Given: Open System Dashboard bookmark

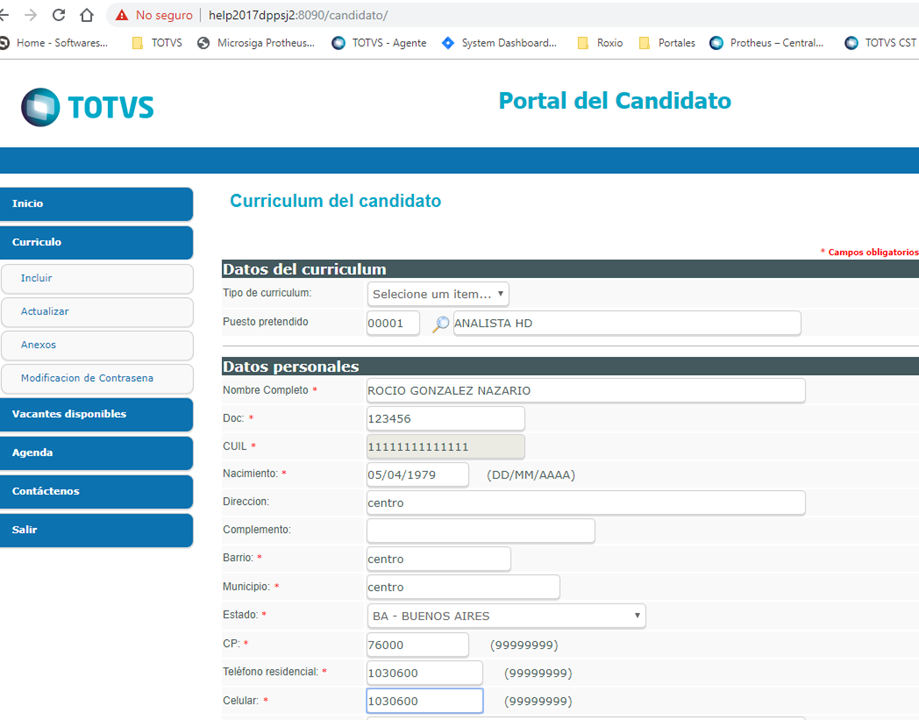Looking at the screenshot, I should pos(499,43).
